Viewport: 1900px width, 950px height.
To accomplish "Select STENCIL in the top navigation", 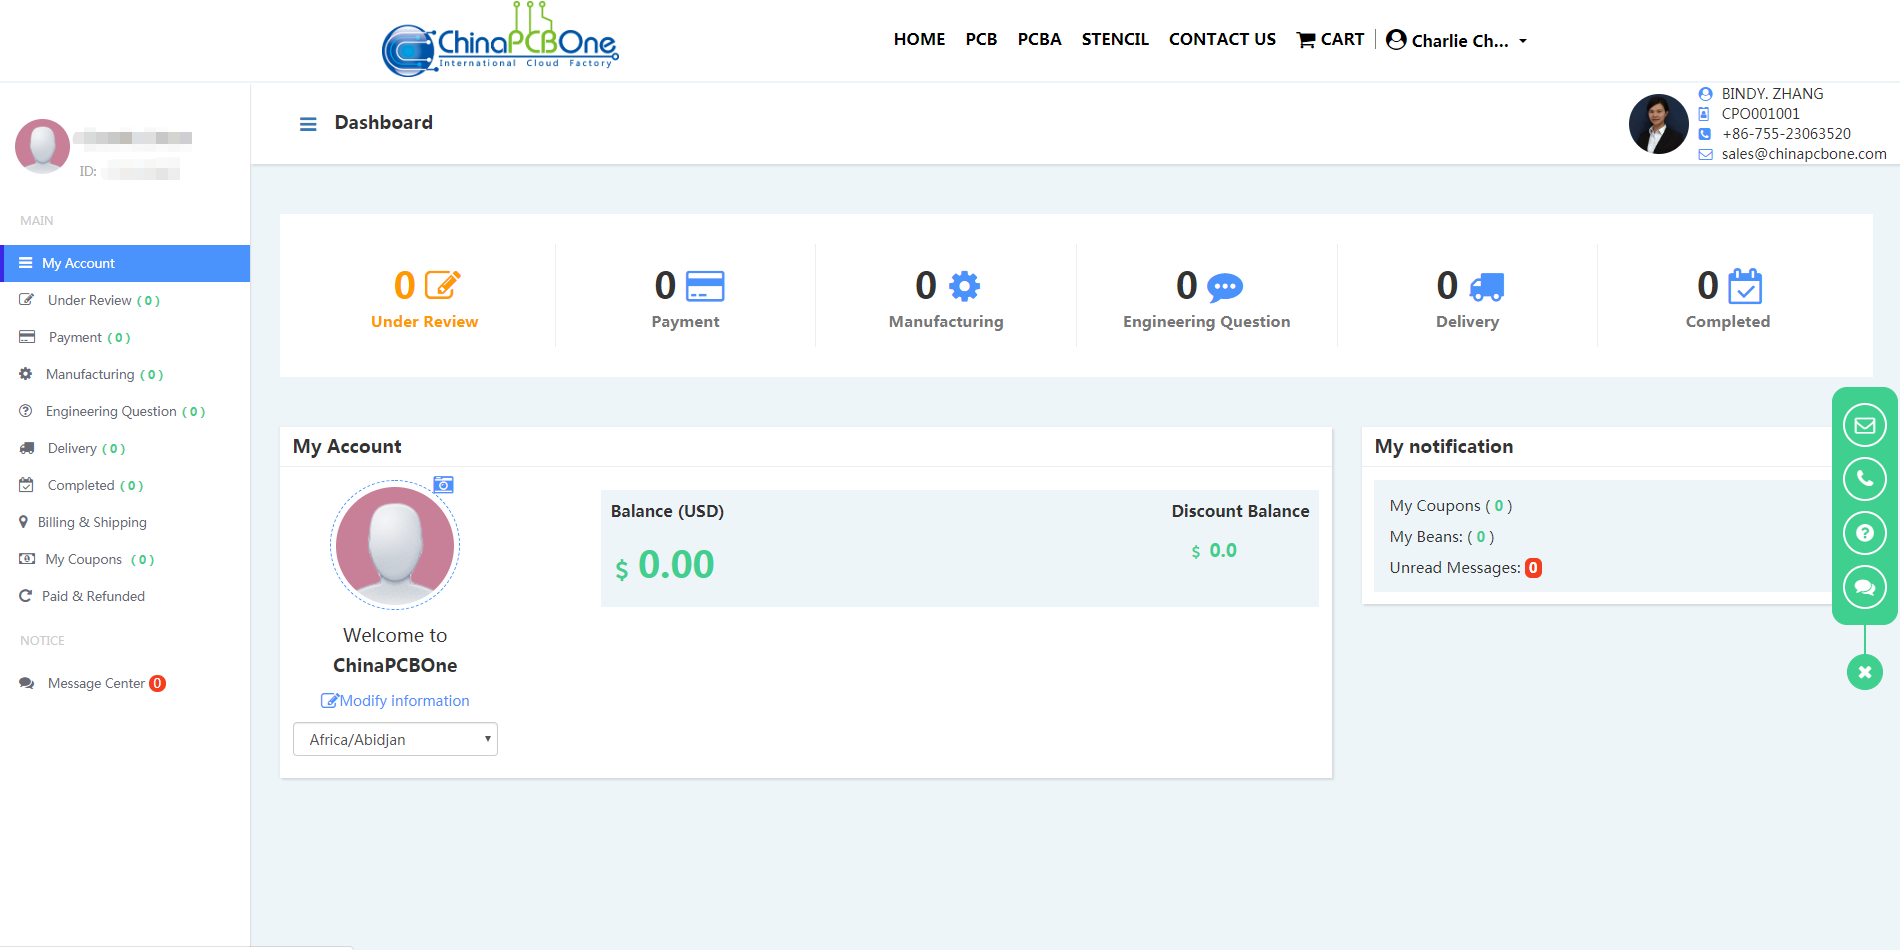I will [1115, 40].
